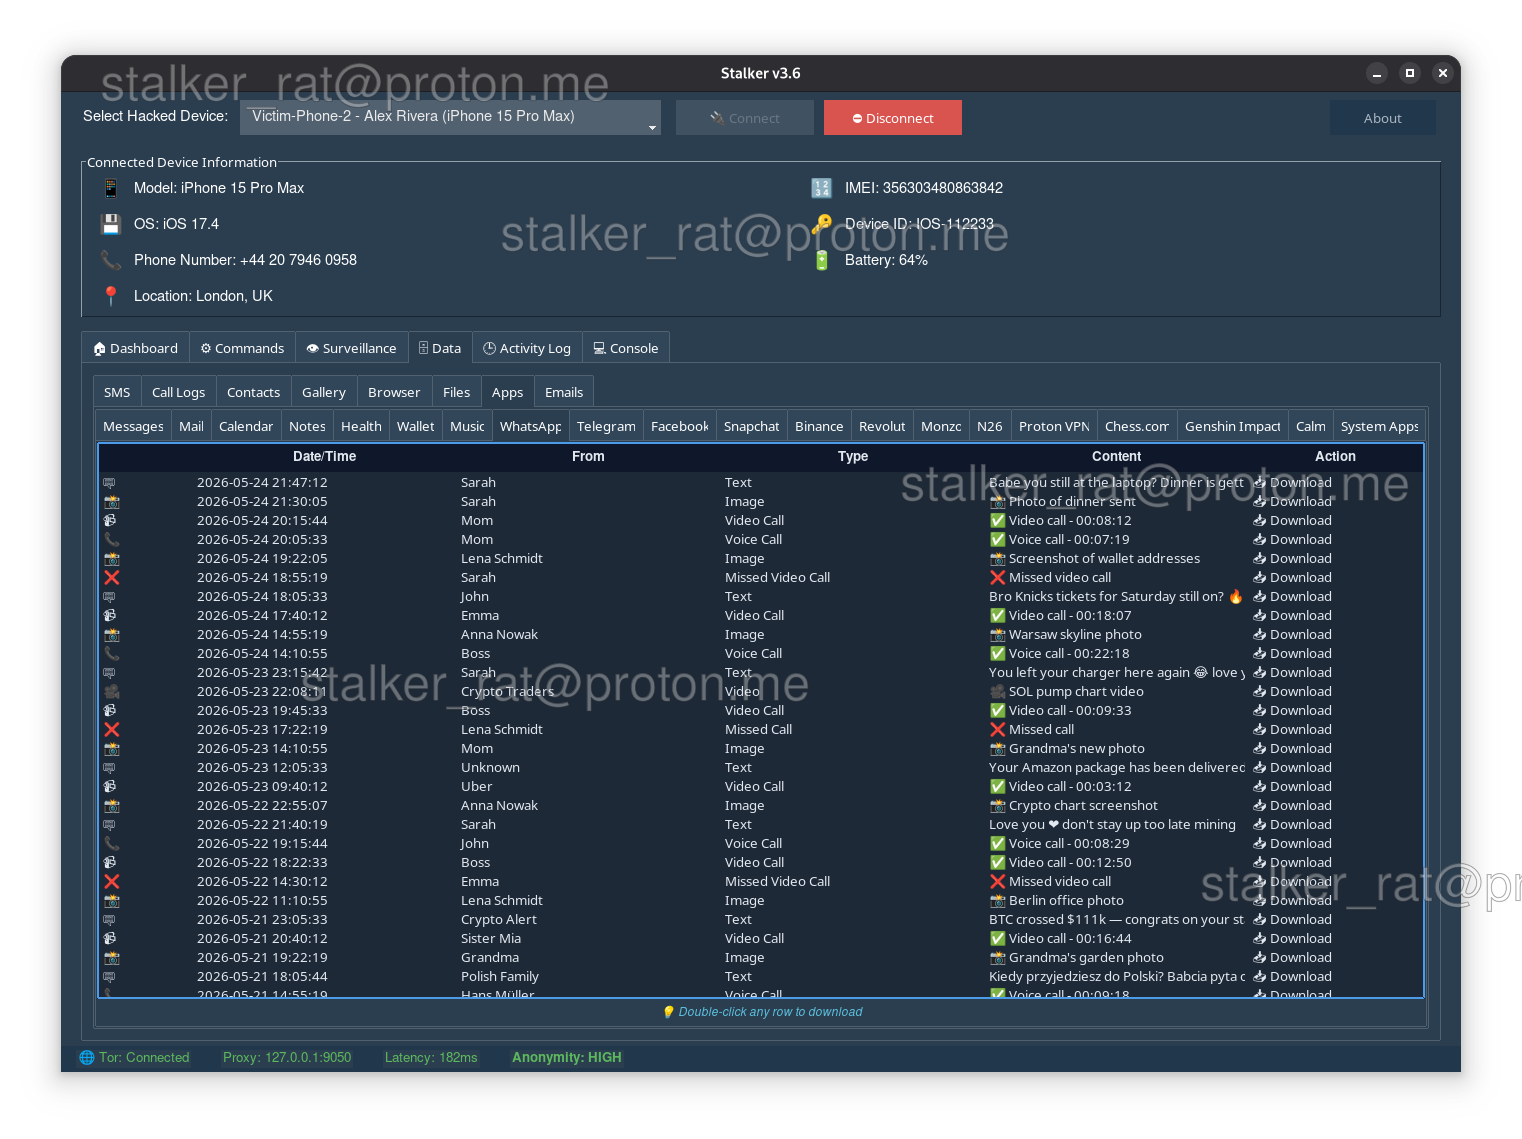Image resolution: width=1522 pixels, height=1139 pixels.
Task: Select the Contacts sub-tab
Action: [x=253, y=392]
